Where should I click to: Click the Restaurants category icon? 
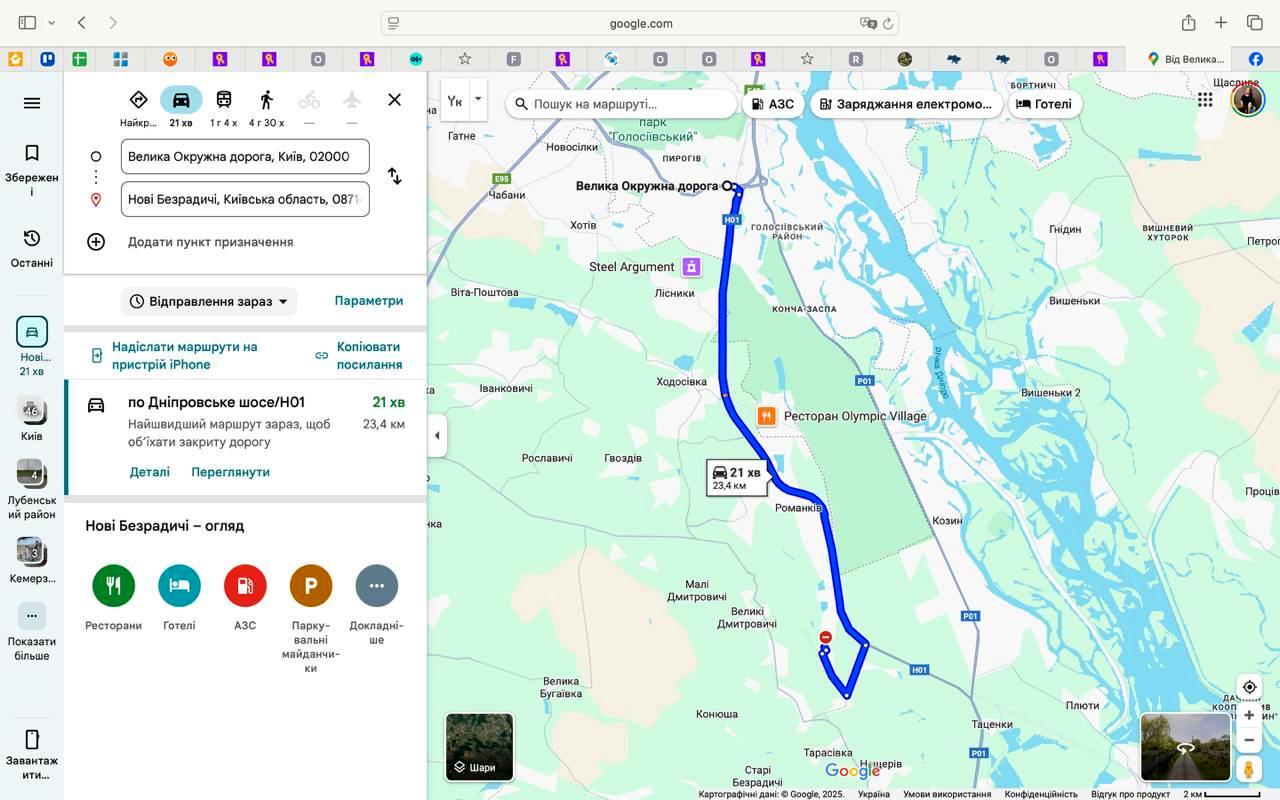113,586
